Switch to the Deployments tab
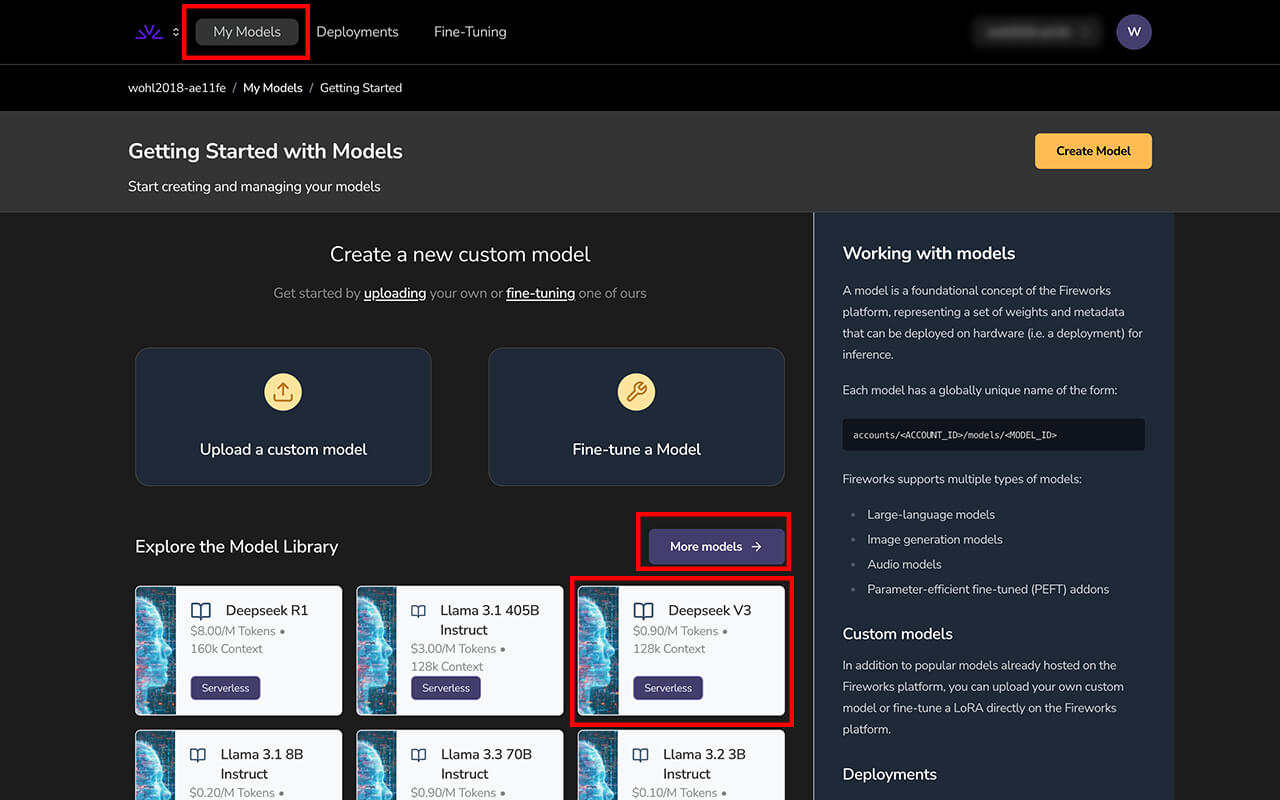1280x800 pixels. coord(357,32)
